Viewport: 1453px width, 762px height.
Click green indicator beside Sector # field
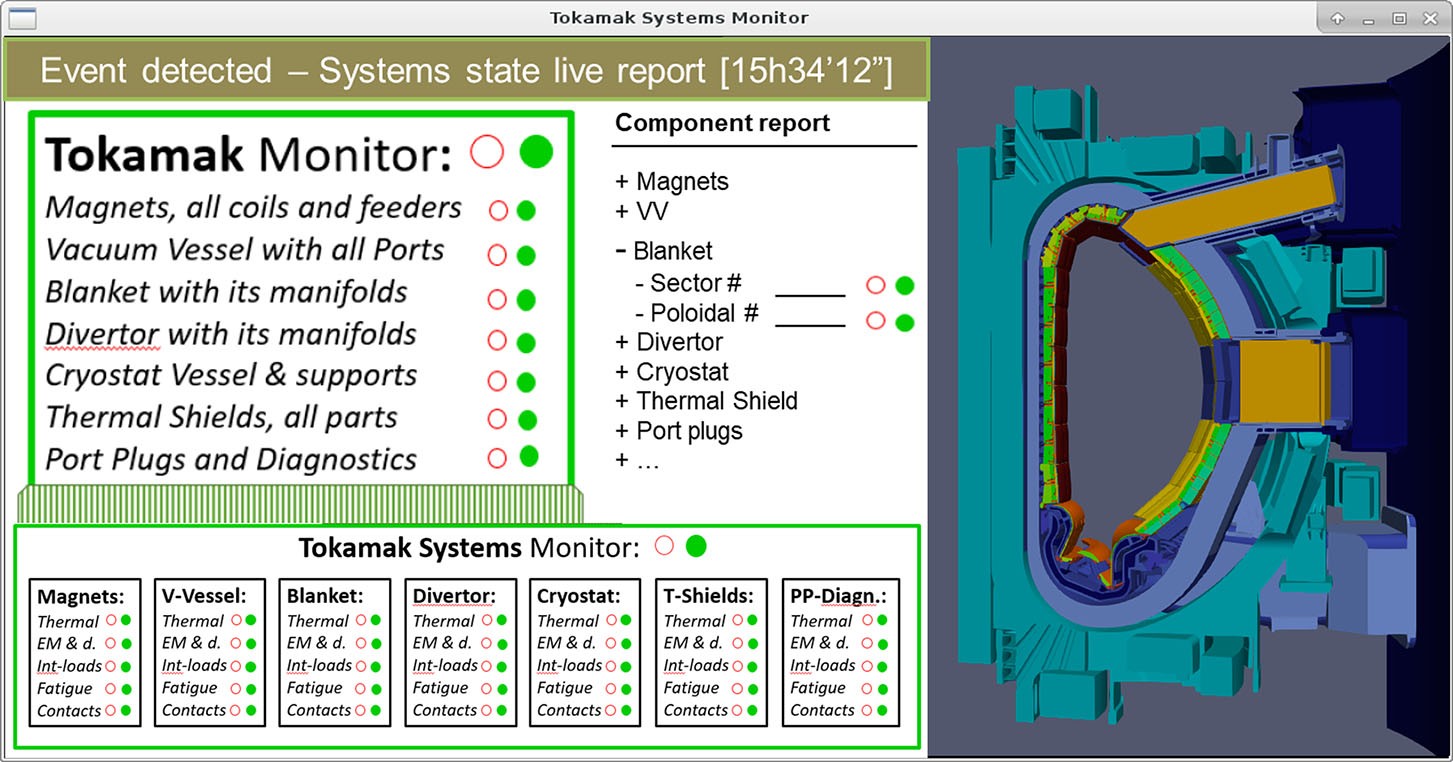pyautogui.click(x=904, y=286)
